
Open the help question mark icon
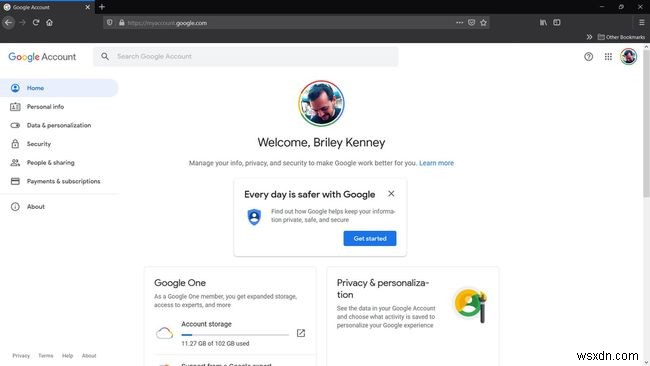588,57
